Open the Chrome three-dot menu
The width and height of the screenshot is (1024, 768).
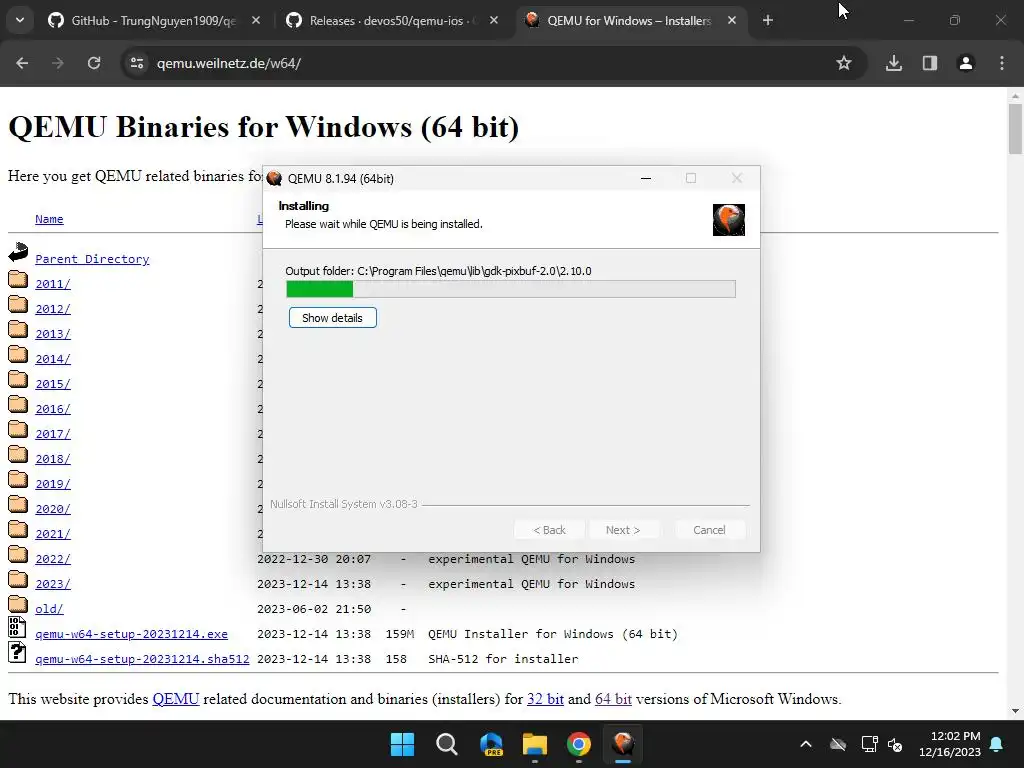(x=1002, y=63)
